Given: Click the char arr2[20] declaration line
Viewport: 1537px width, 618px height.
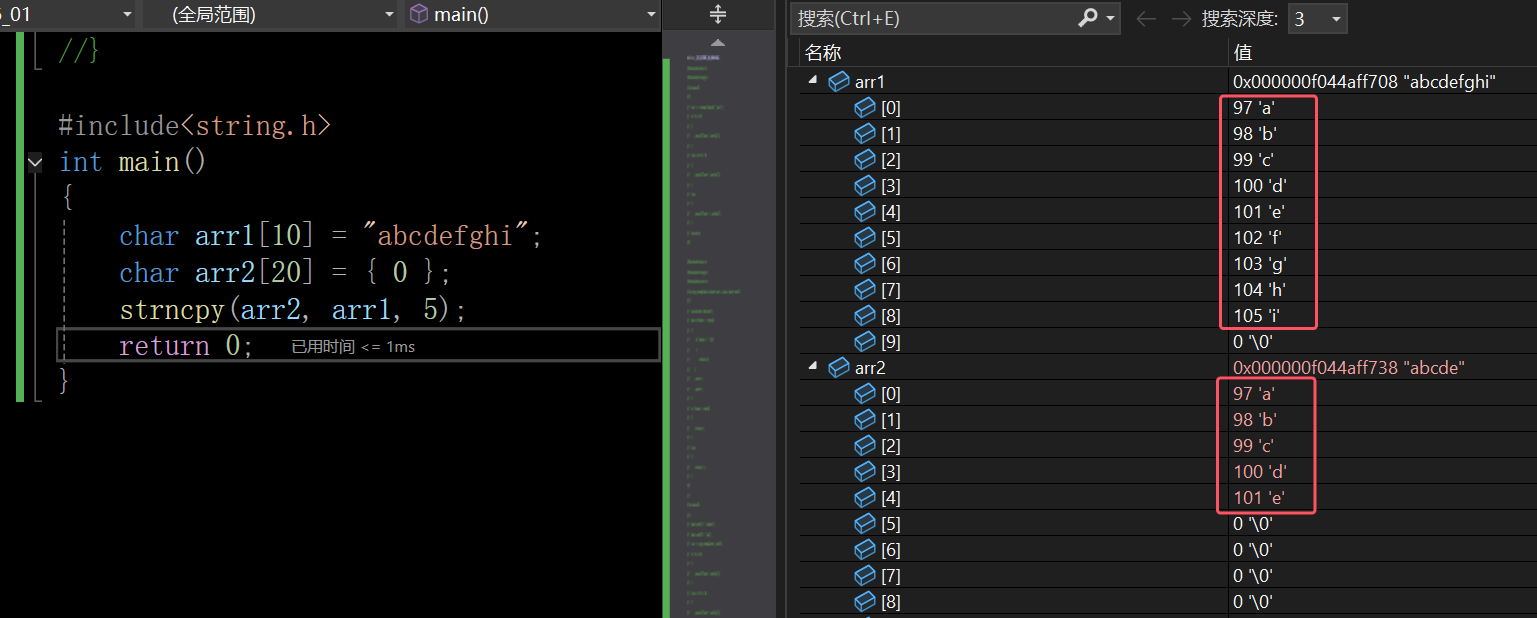Looking at the screenshot, I should 285,273.
